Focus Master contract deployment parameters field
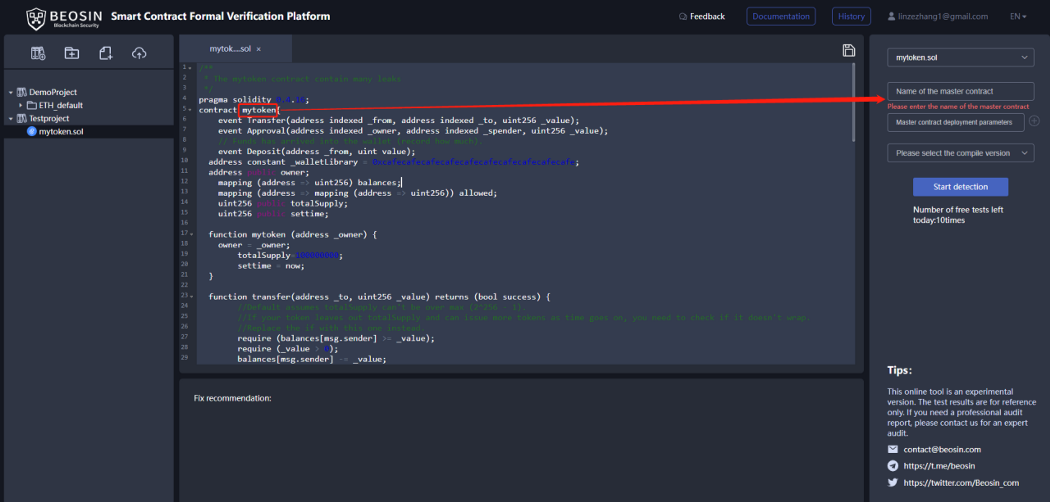Viewport: 1050px width, 502px height. 956,122
